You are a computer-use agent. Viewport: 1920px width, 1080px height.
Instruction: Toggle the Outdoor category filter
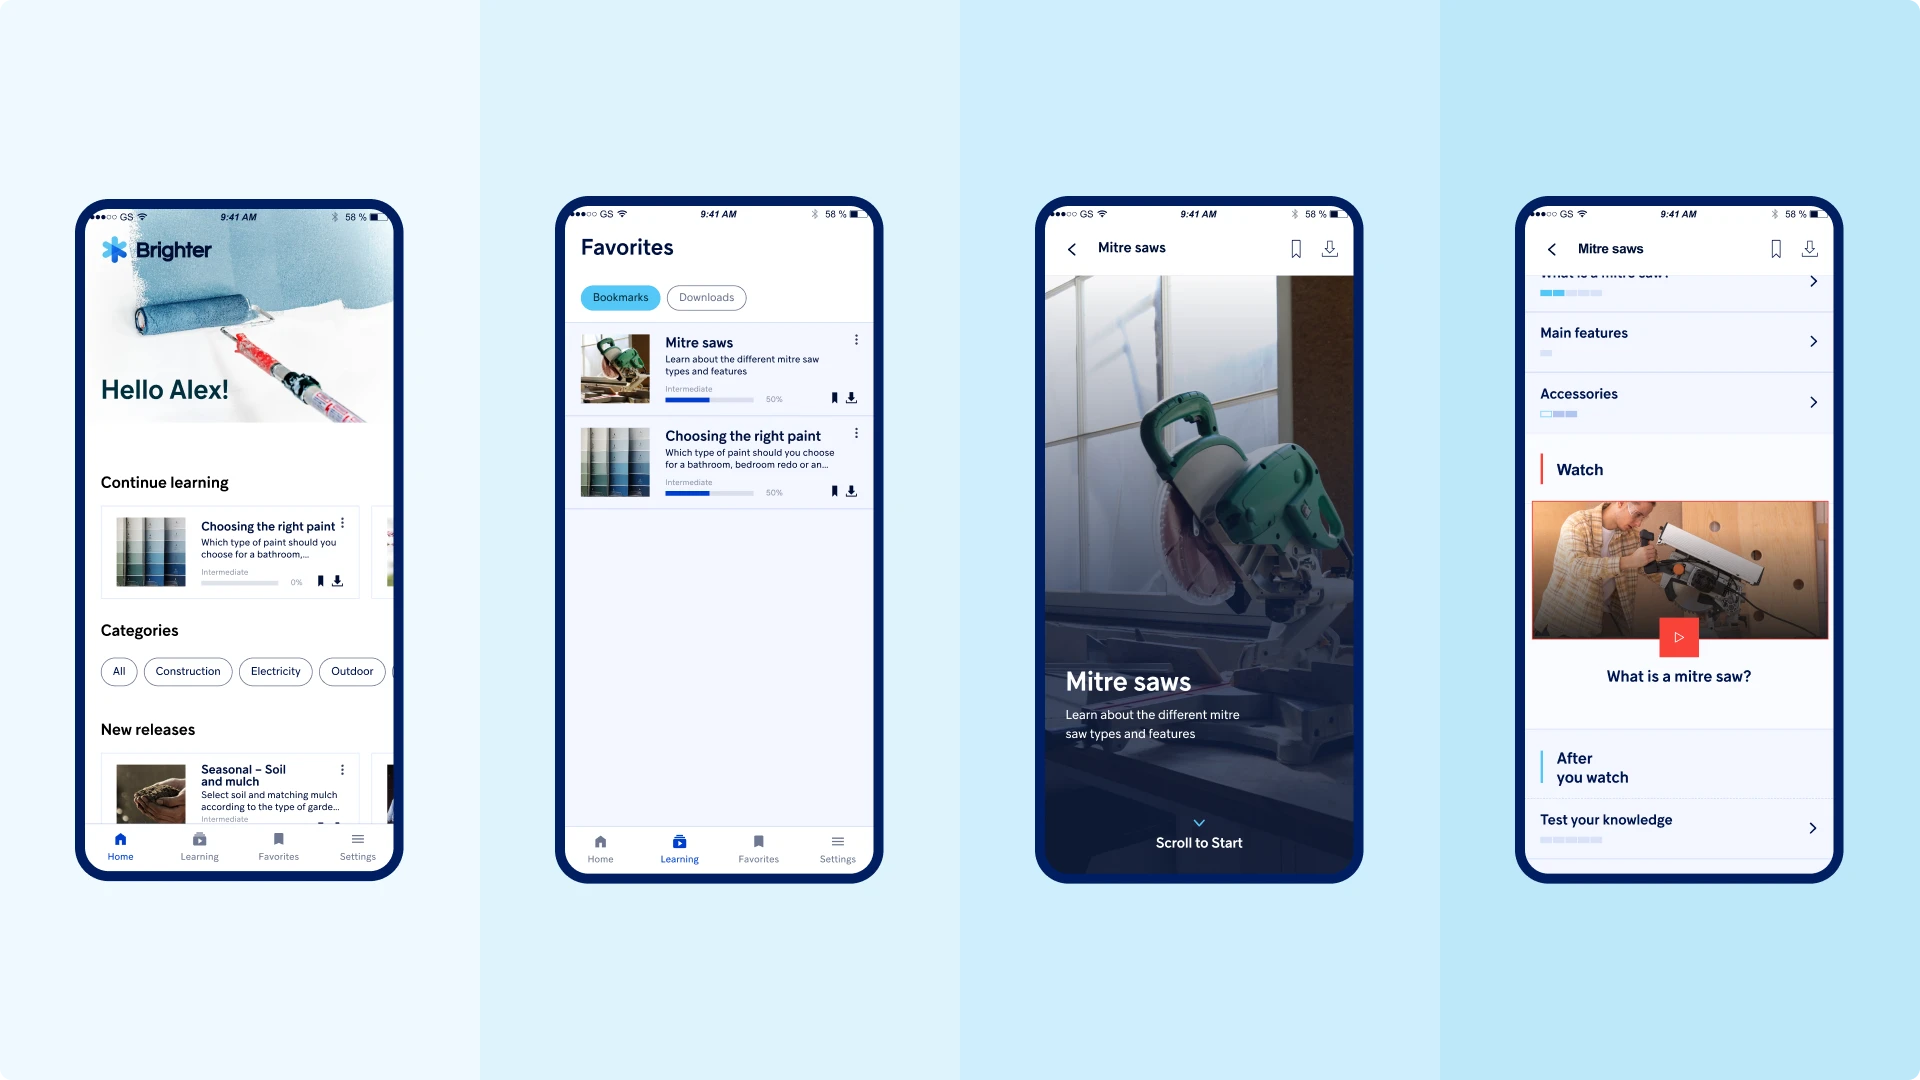[x=349, y=670]
